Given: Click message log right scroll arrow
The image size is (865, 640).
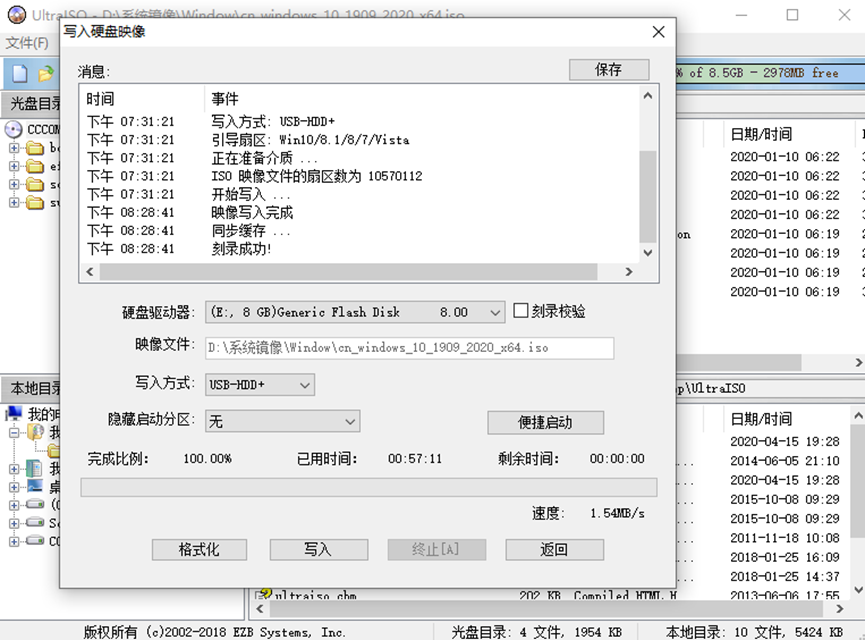Looking at the screenshot, I should 629,271.
